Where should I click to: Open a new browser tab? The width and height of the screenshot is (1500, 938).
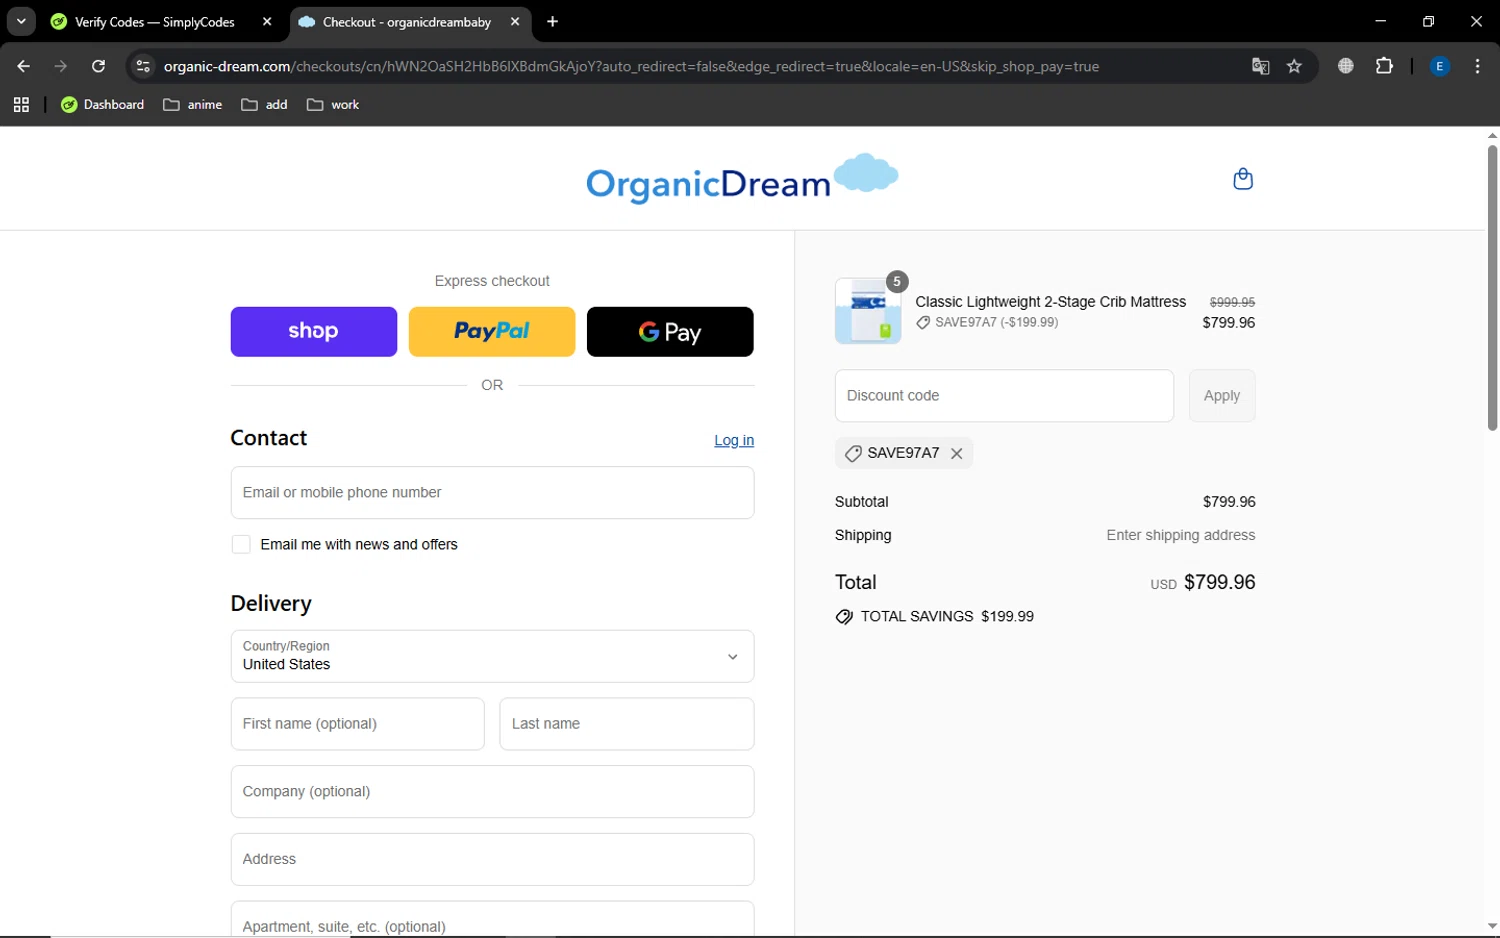552,21
